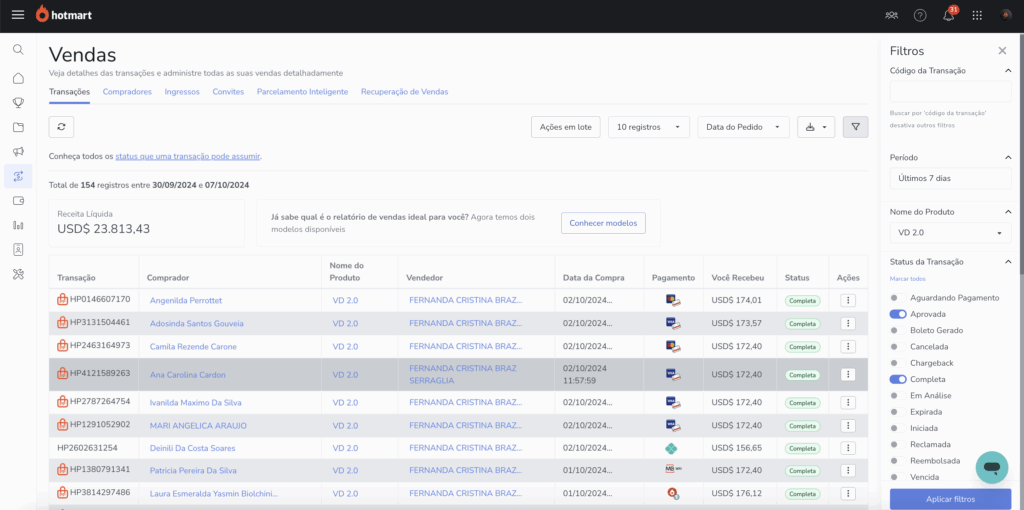
Task: Collapse the Período filter section
Action: pos(1008,157)
